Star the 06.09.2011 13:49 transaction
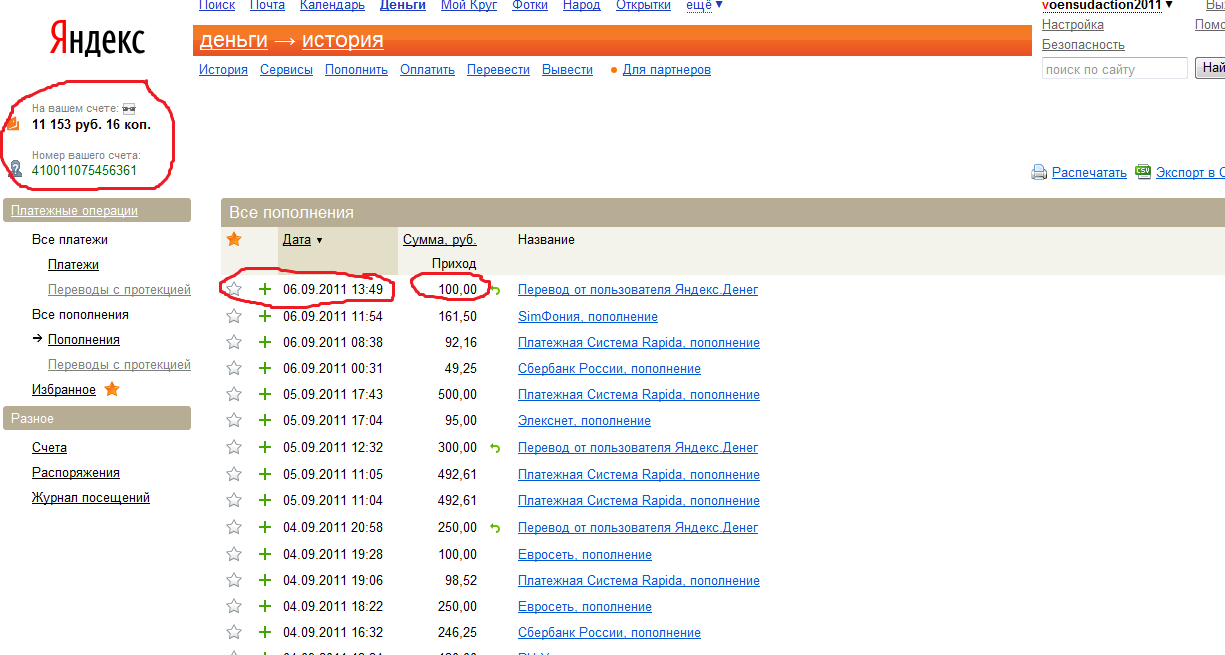The width and height of the screenshot is (1225, 655). (234, 289)
